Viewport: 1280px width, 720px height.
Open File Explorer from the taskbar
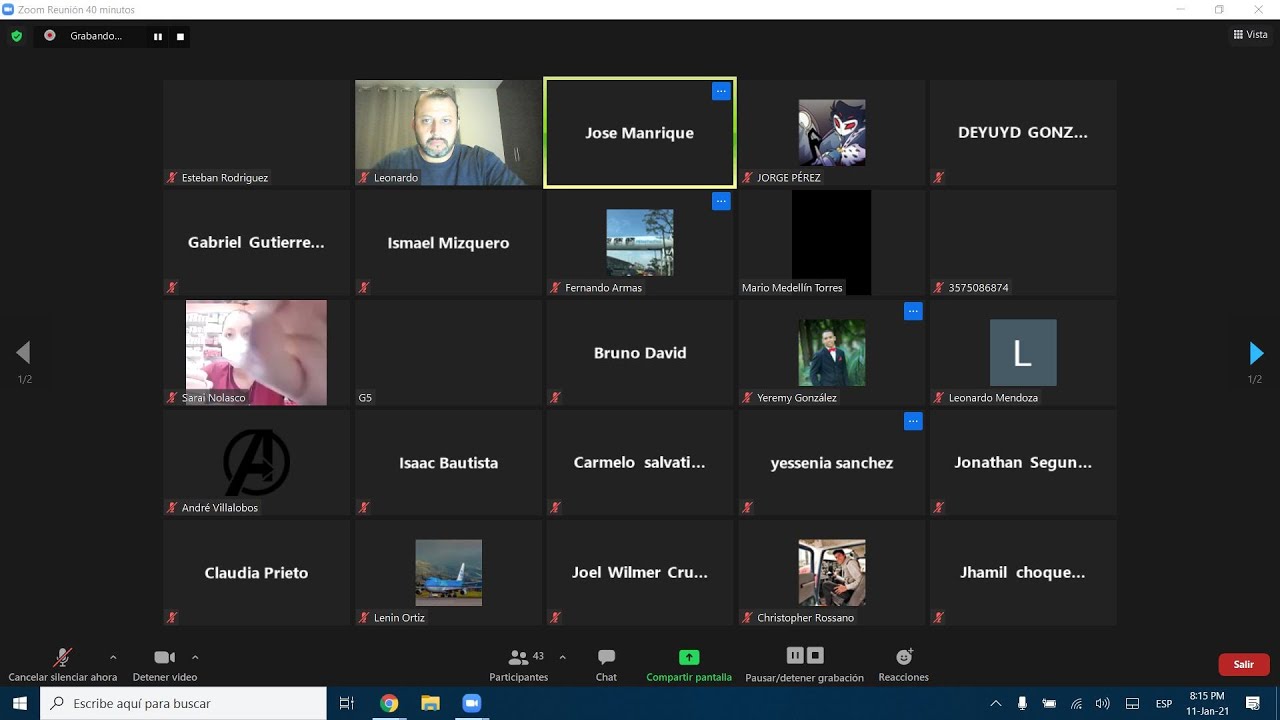(x=430, y=703)
